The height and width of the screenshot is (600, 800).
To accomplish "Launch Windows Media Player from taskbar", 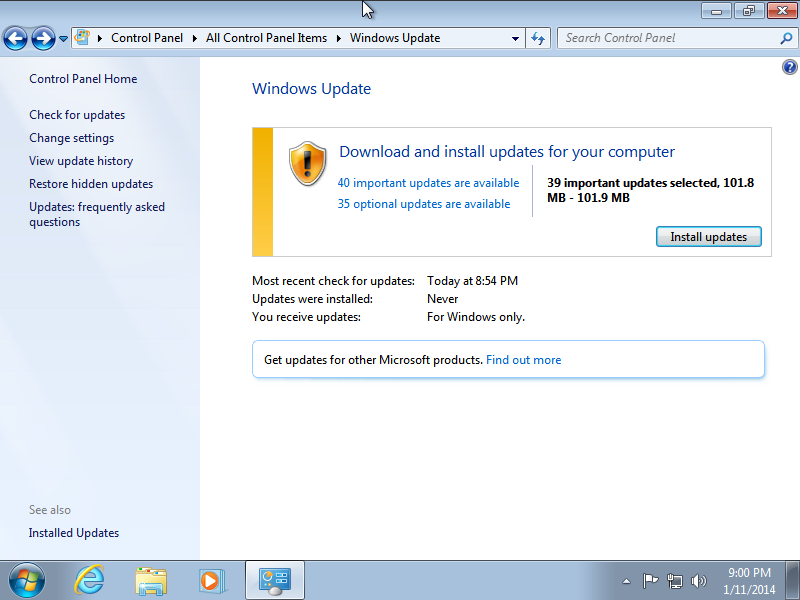I will (x=212, y=581).
